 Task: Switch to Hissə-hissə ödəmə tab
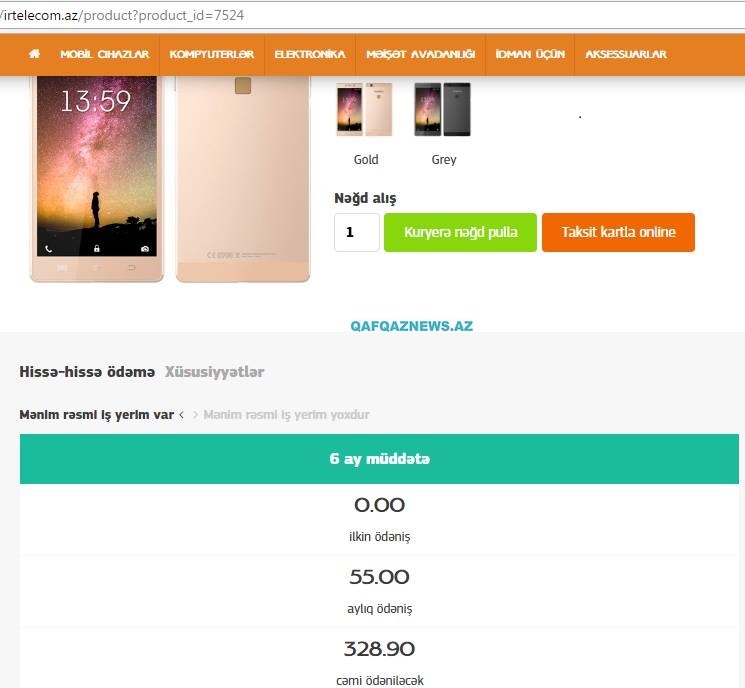[x=87, y=372]
